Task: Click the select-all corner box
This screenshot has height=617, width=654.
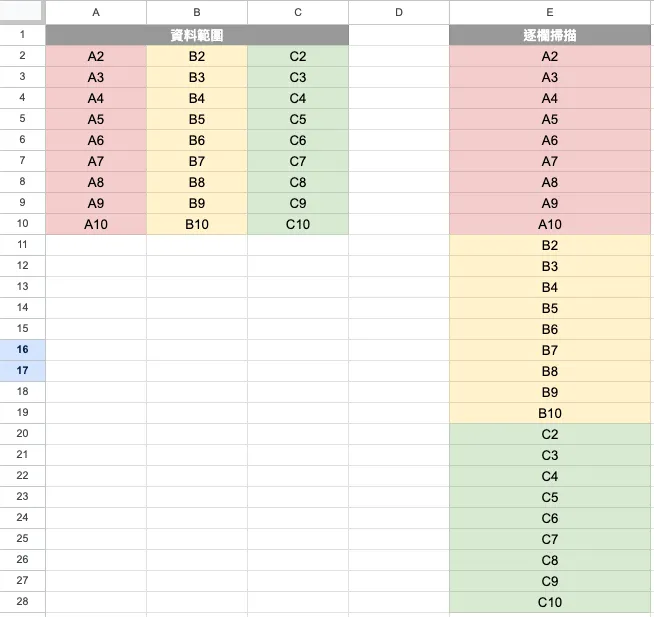Action: (x=22, y=13)
